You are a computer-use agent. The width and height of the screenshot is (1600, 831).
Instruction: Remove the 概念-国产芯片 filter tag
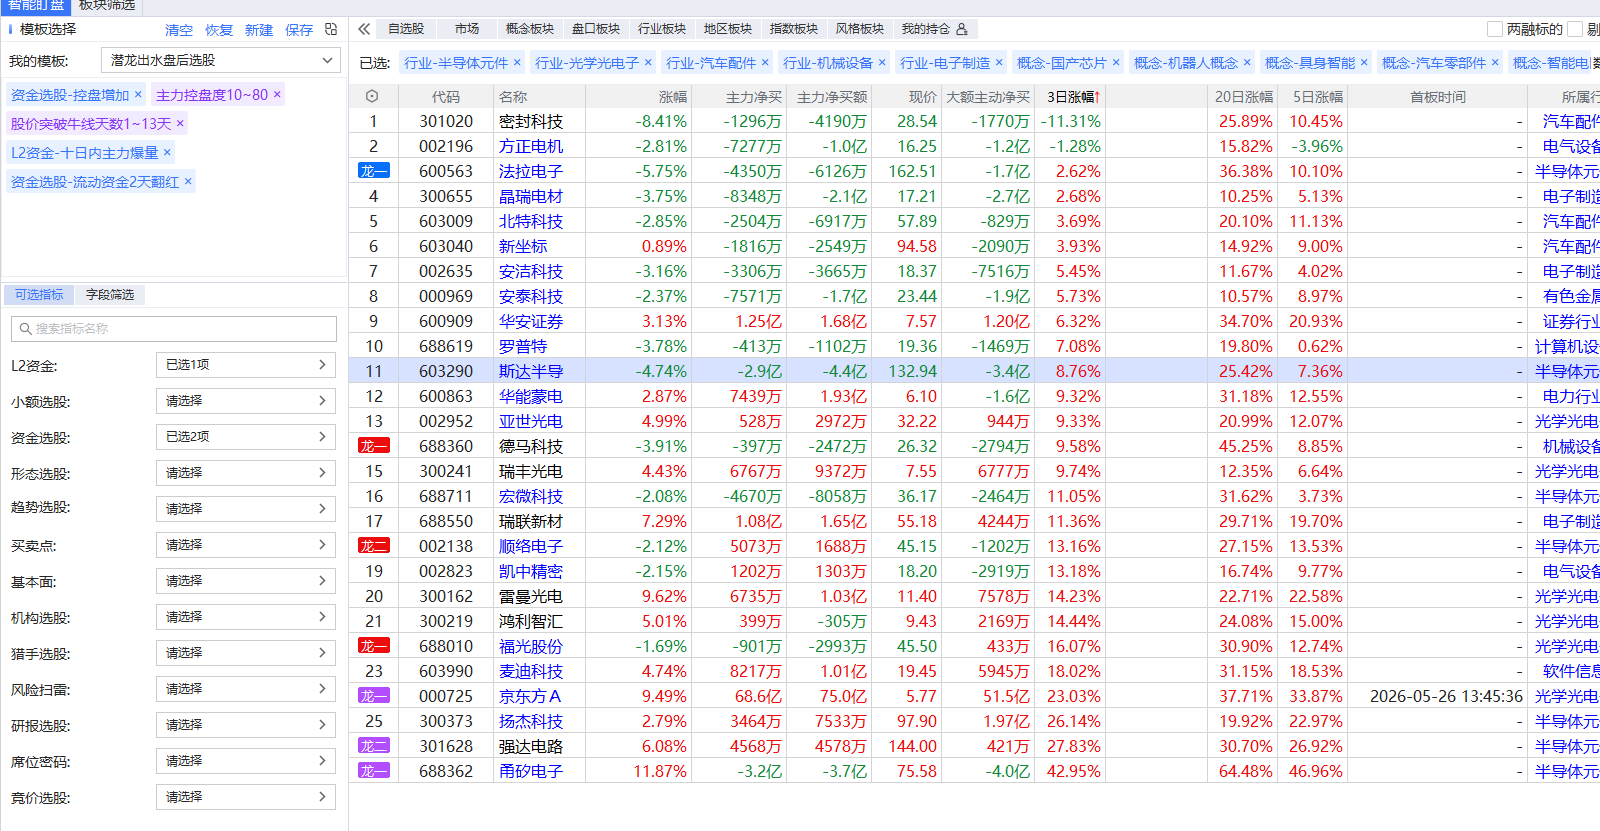pyautogui.click(x=1116, y=62)
